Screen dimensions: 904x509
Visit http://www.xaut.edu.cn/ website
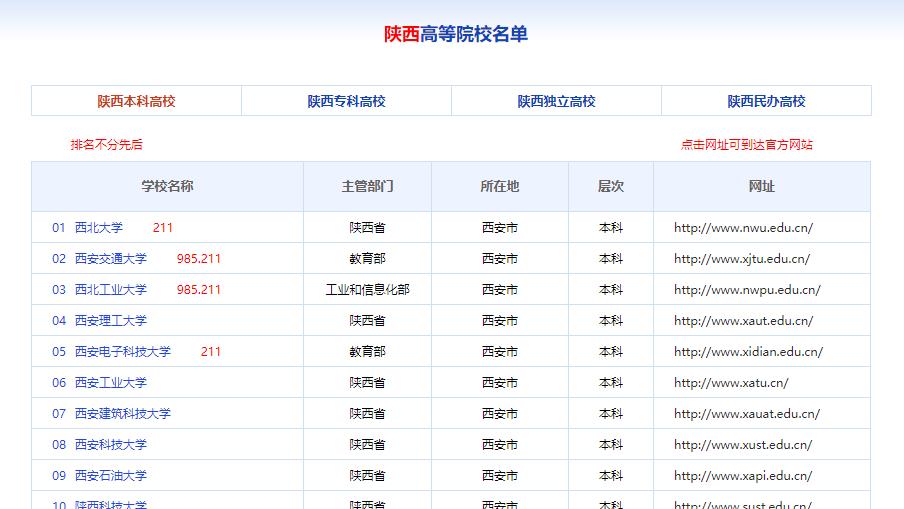pos(743,321)
